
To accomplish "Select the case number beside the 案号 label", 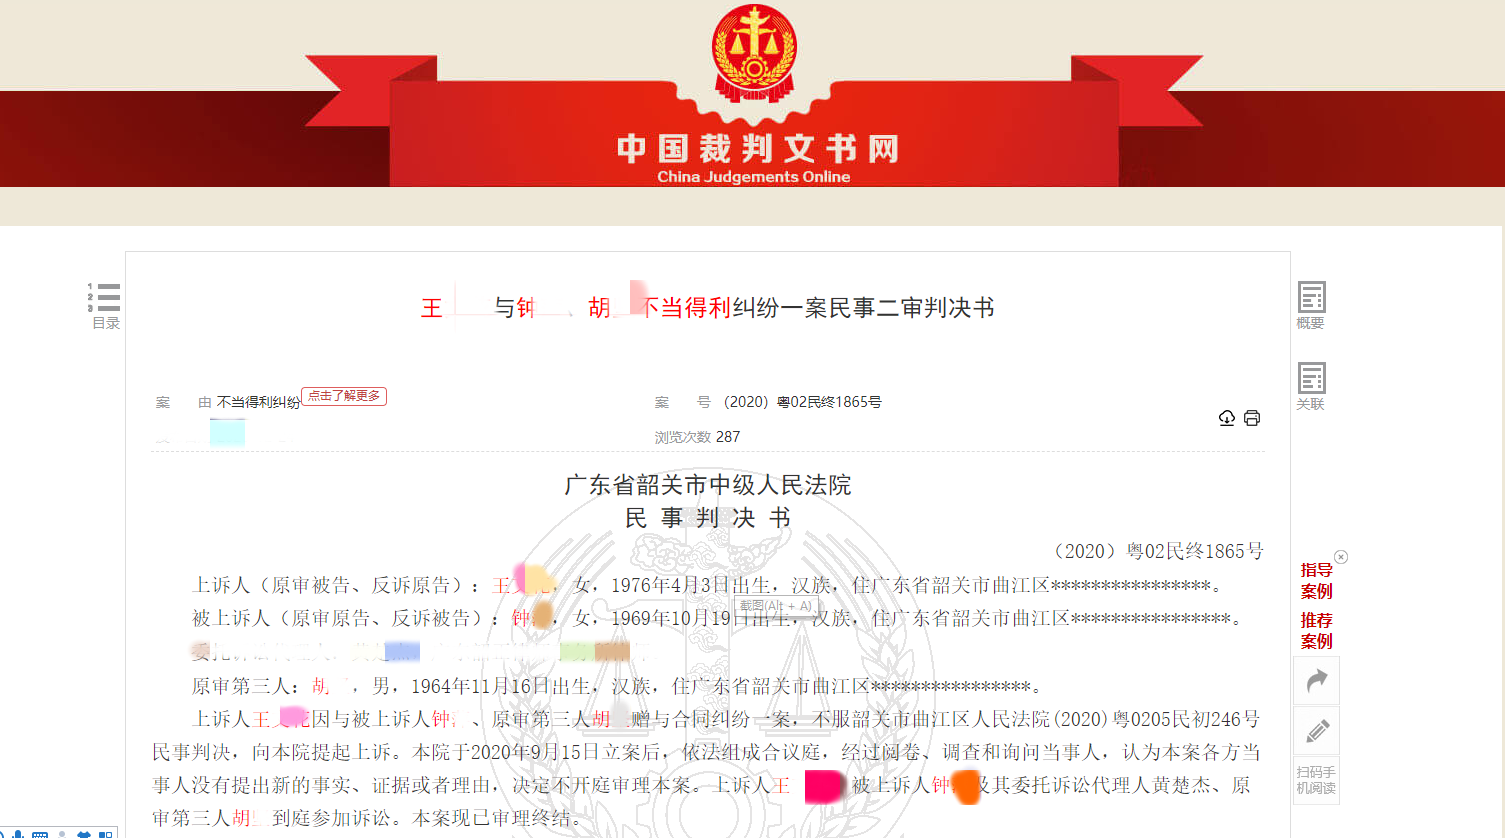I will pyautogui.click(x=803, y=402).
